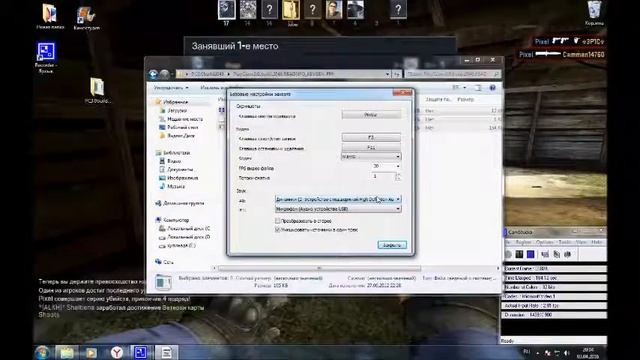The image size is (640, 360).
Task: Collapse the Избранное group in navigation pane
Action: [x=171, y=102]
